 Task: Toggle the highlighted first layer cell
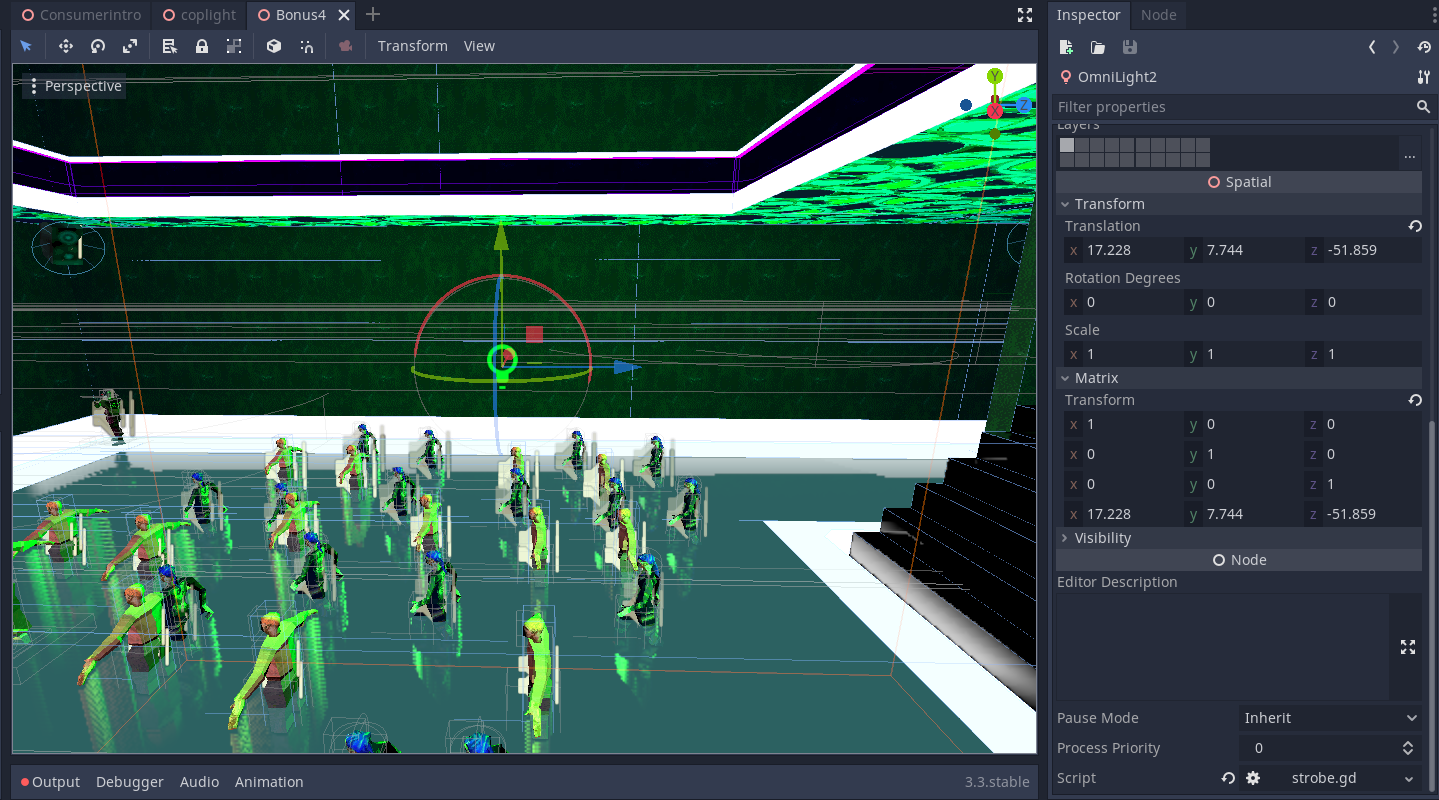[1067, 145]
